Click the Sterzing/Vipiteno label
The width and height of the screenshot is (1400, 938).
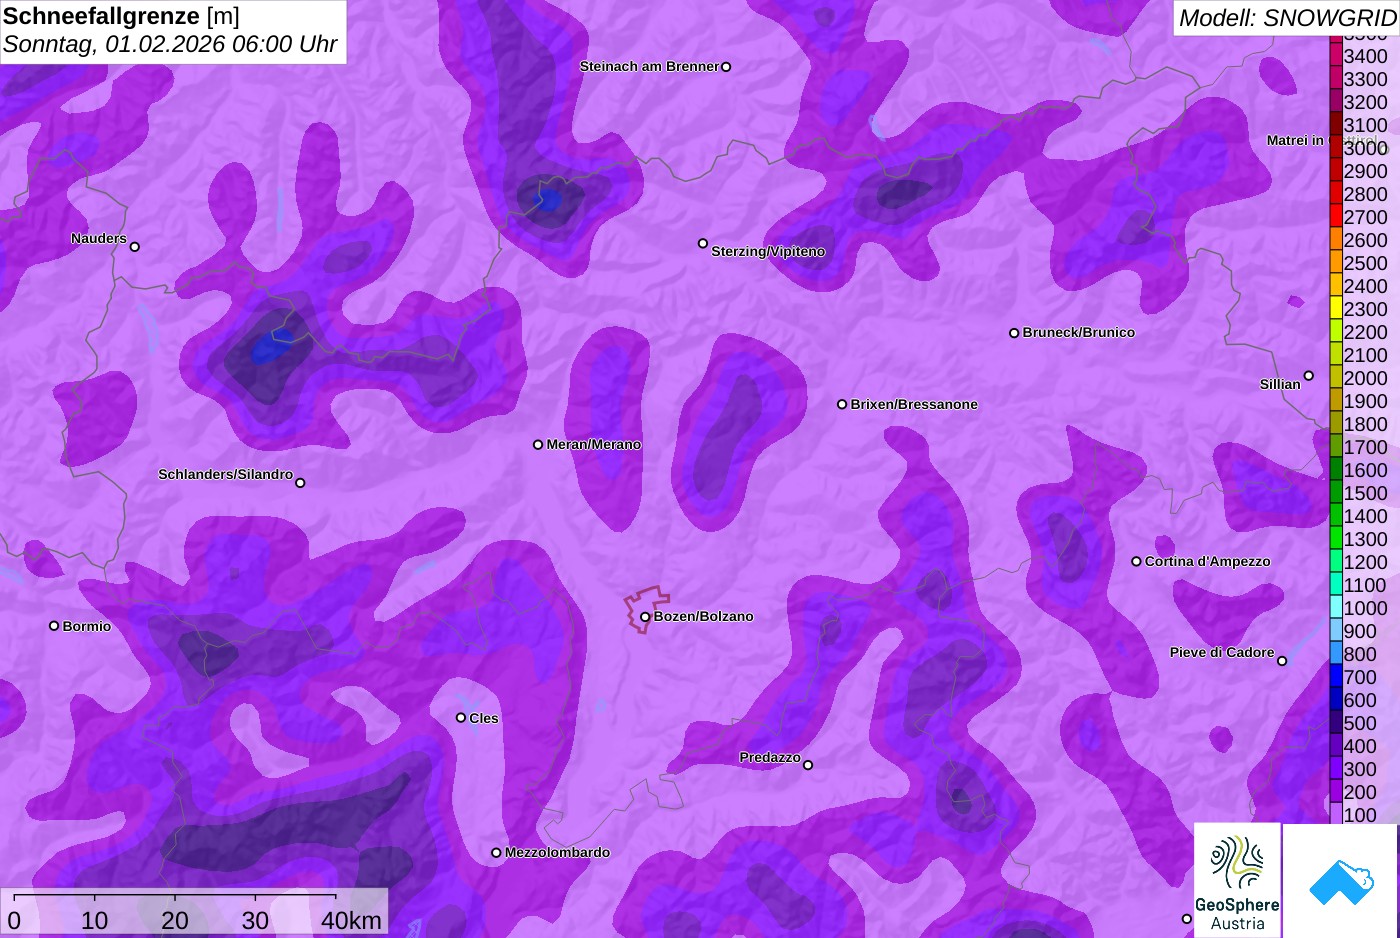[x=768, y=251]
